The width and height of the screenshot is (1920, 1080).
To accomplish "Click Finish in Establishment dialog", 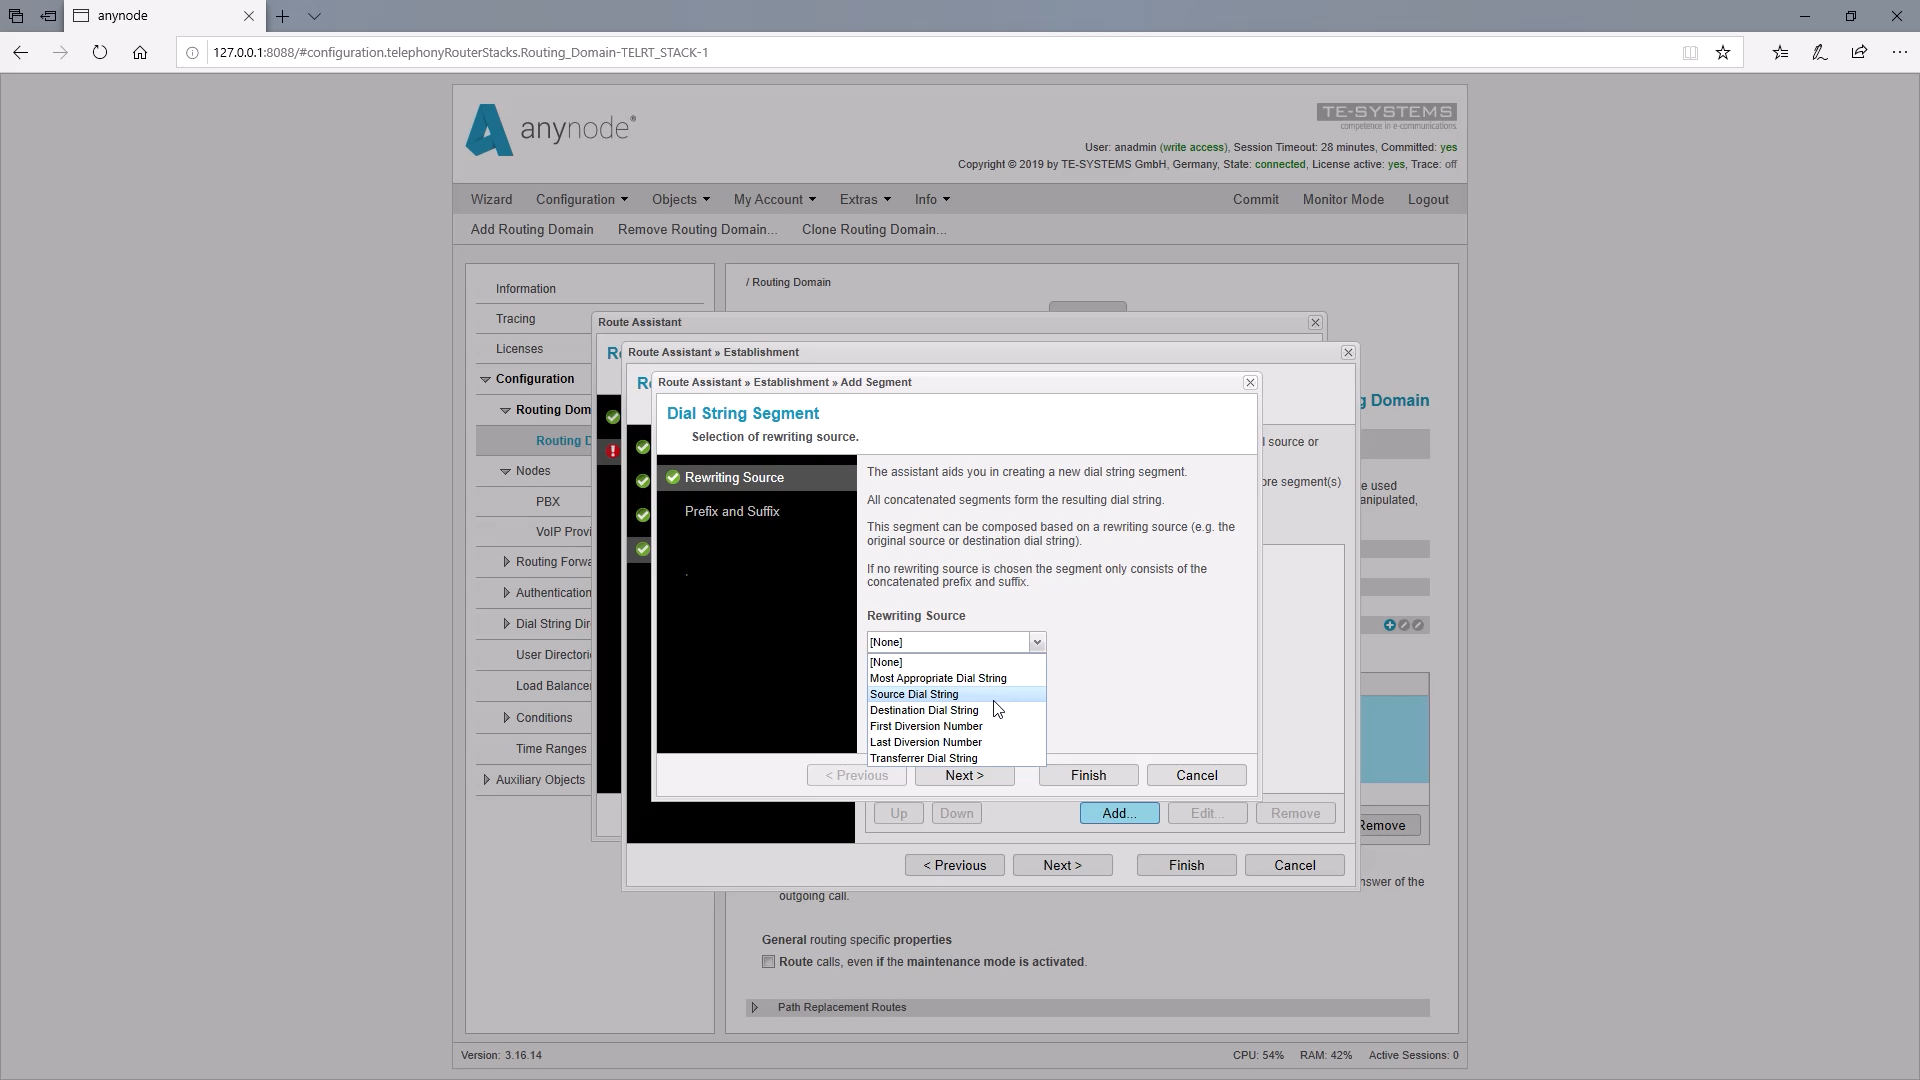I will 1187,866.
